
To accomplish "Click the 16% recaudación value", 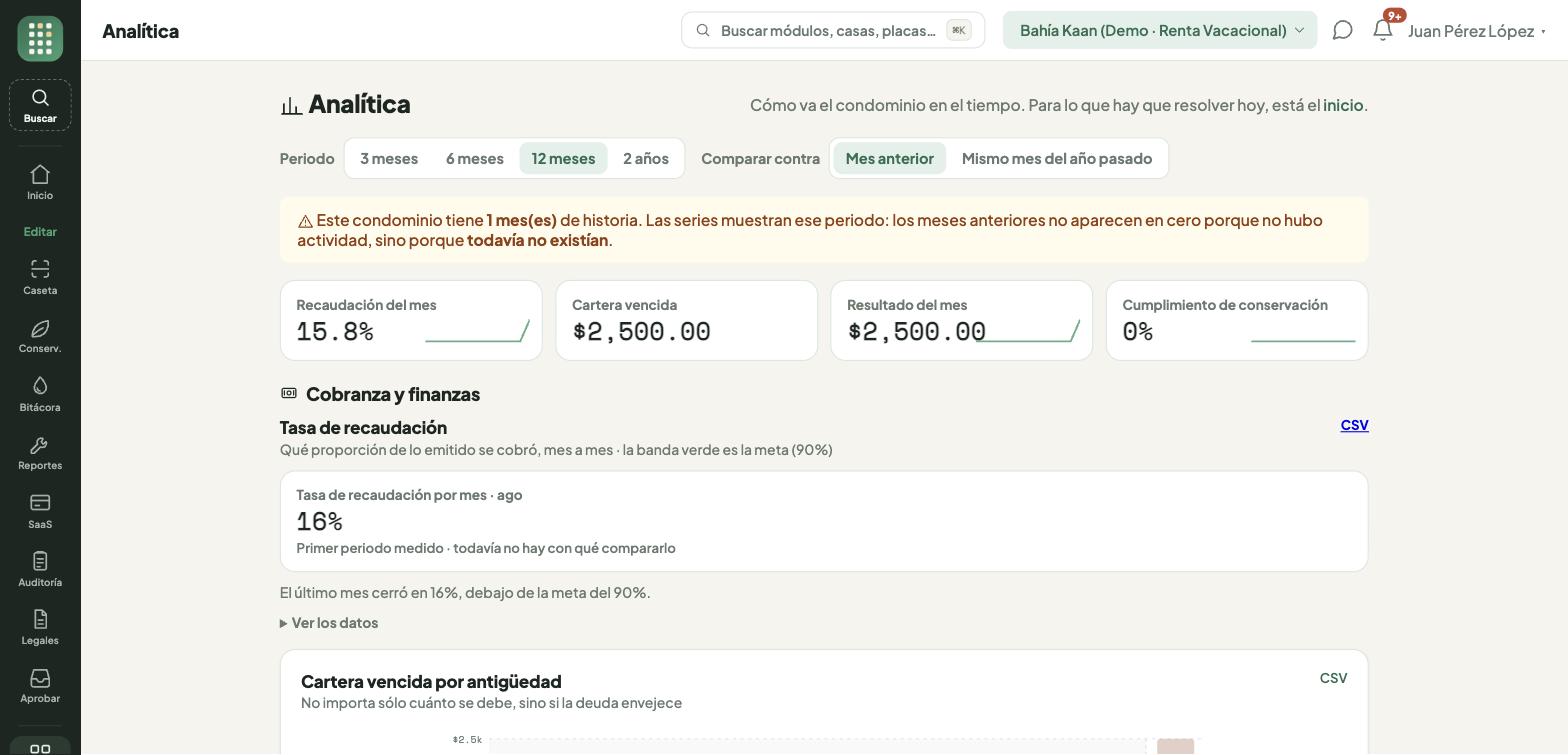I will [320, 521].
